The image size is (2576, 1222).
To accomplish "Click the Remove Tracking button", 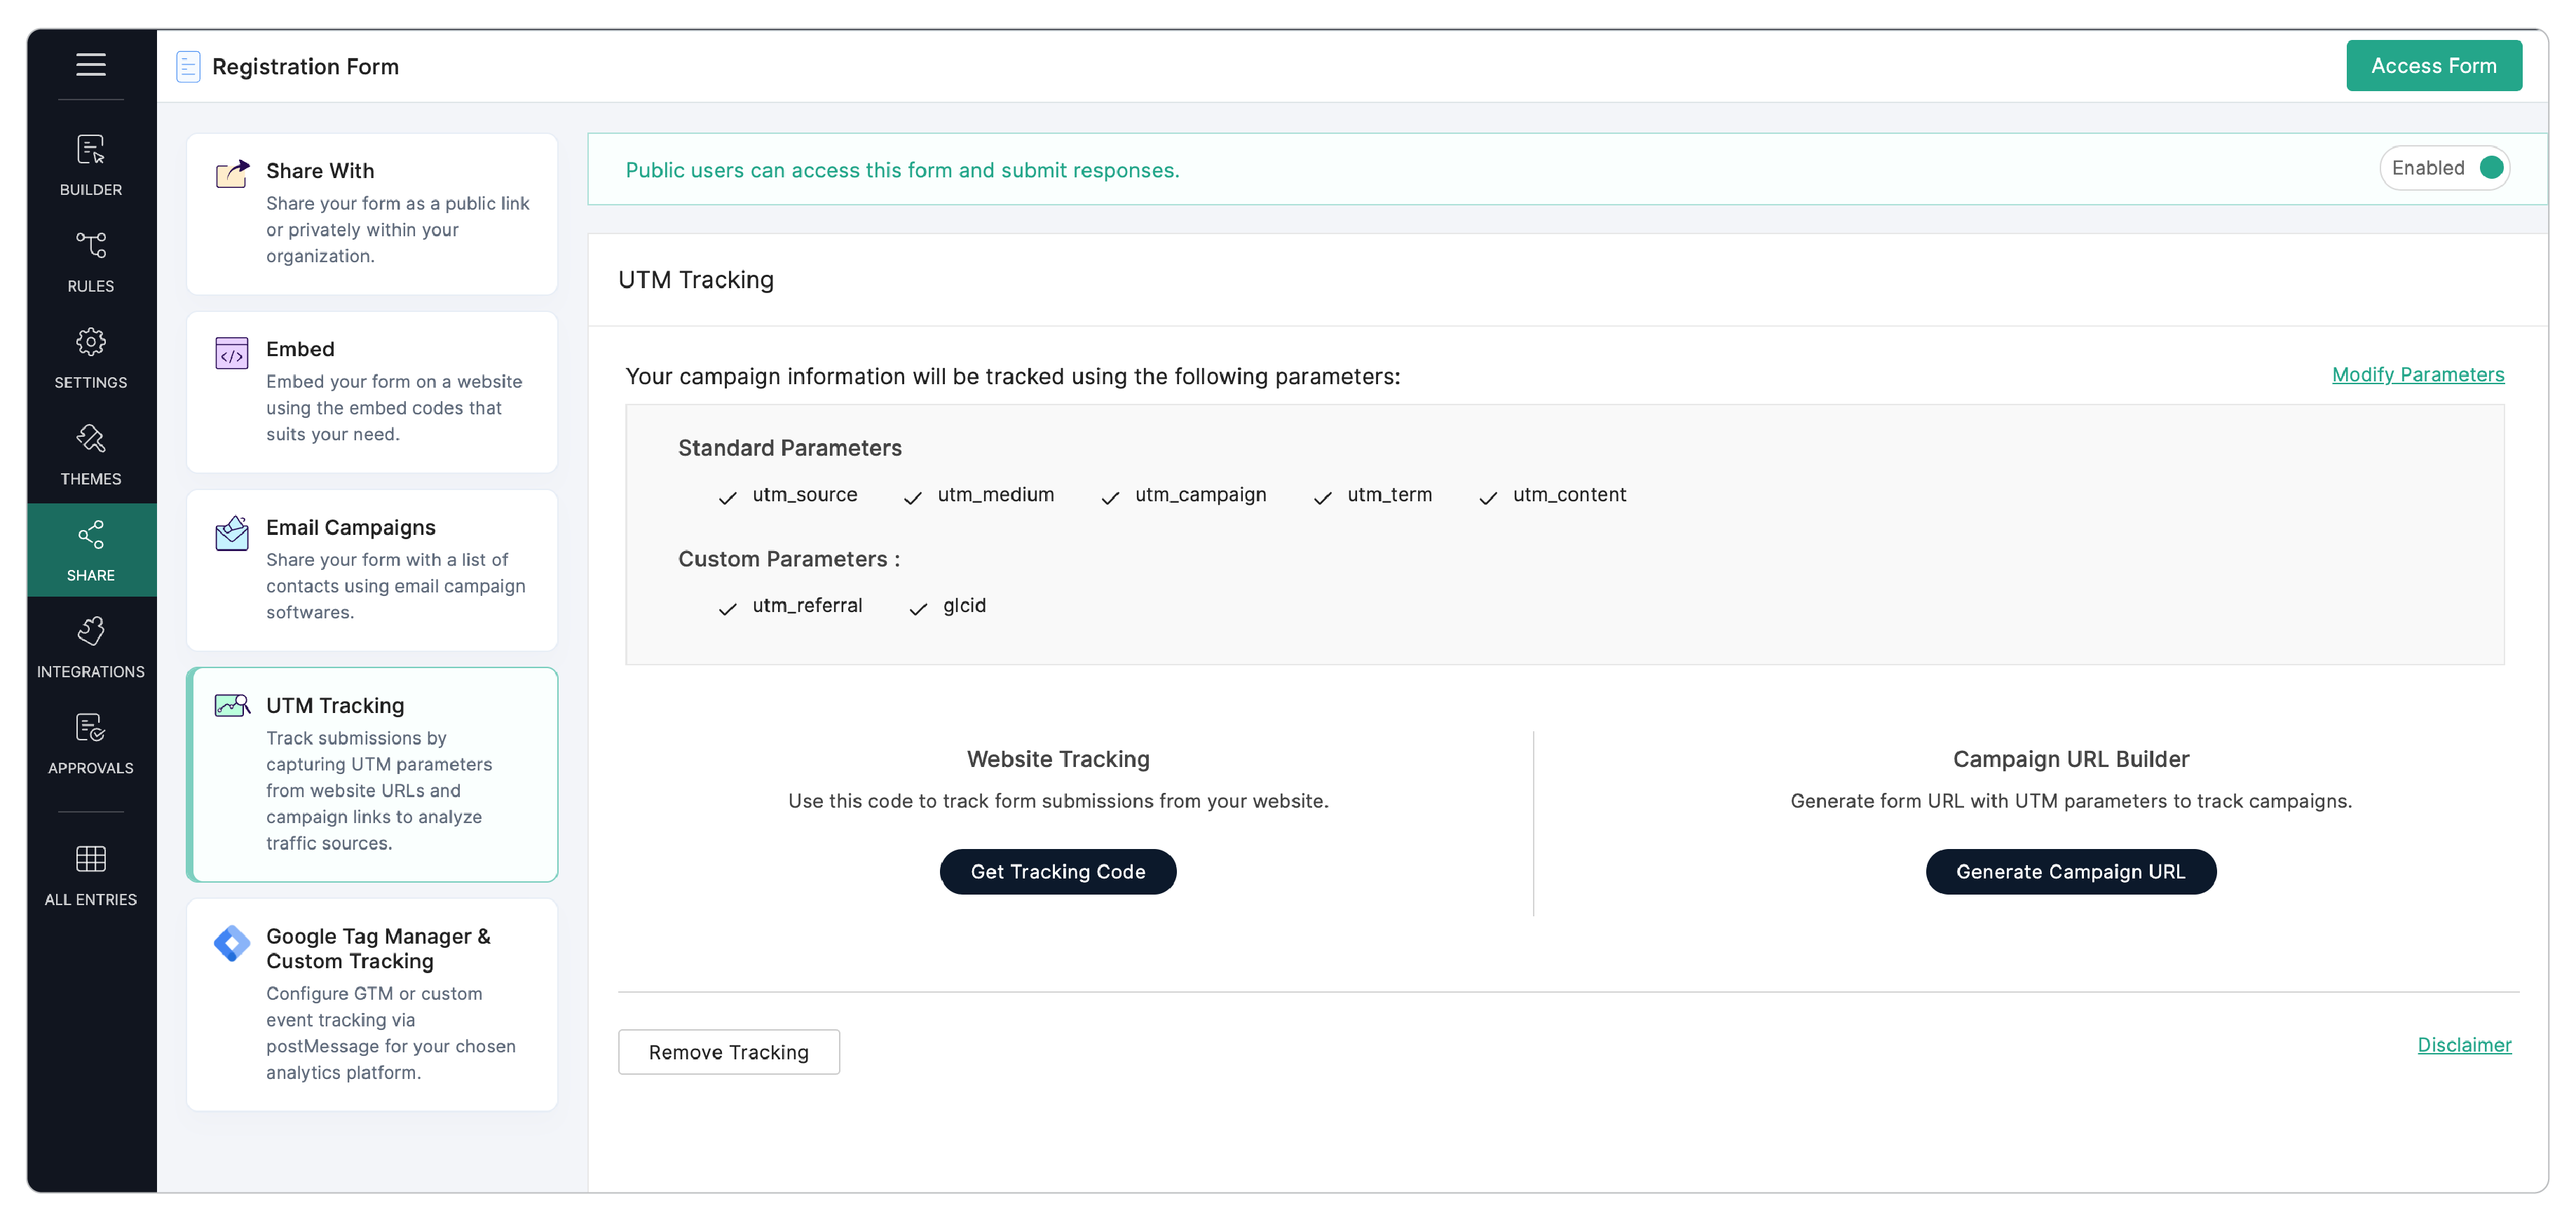I will [x=728, y=1052].
